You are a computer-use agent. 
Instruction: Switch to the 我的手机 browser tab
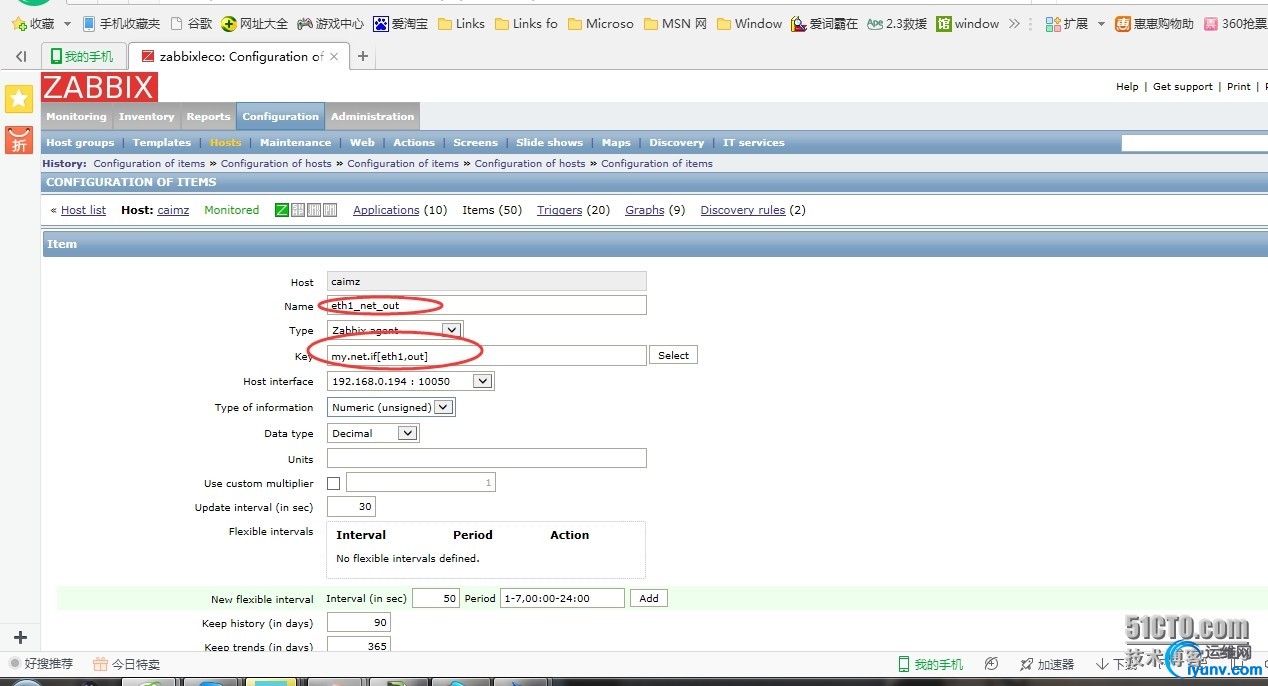(x=85, y=57)
